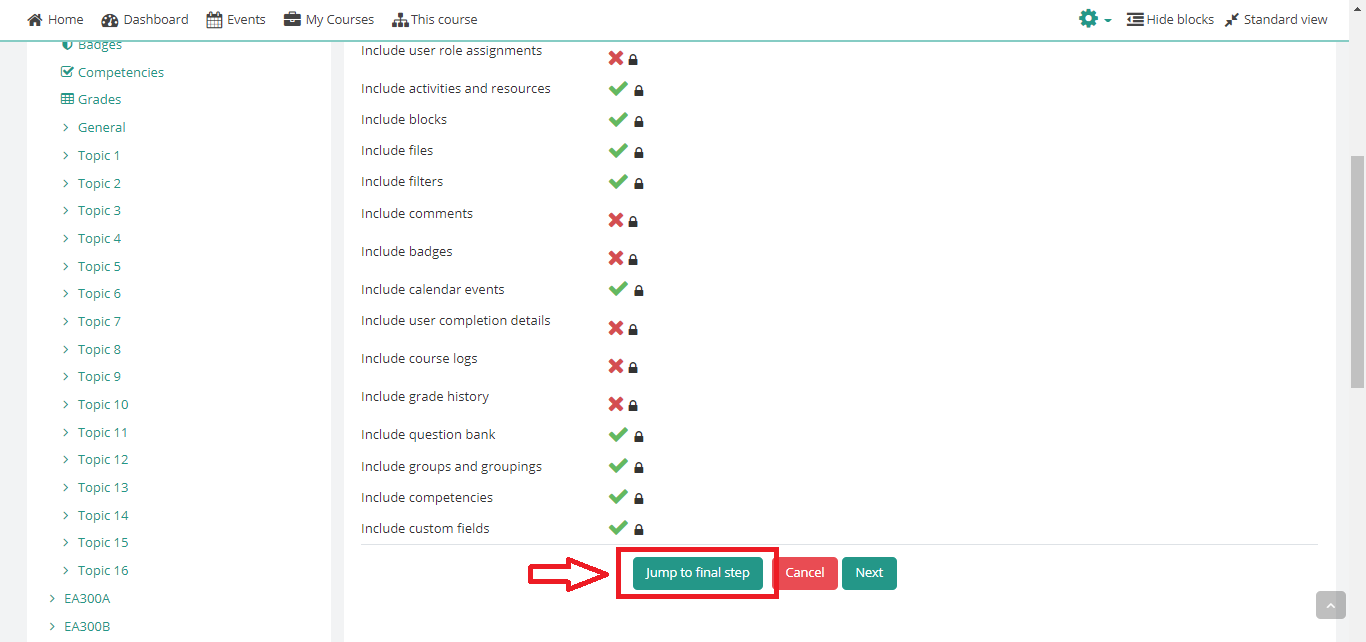Click lock icon beside Include custom fields

pos(639,529)
